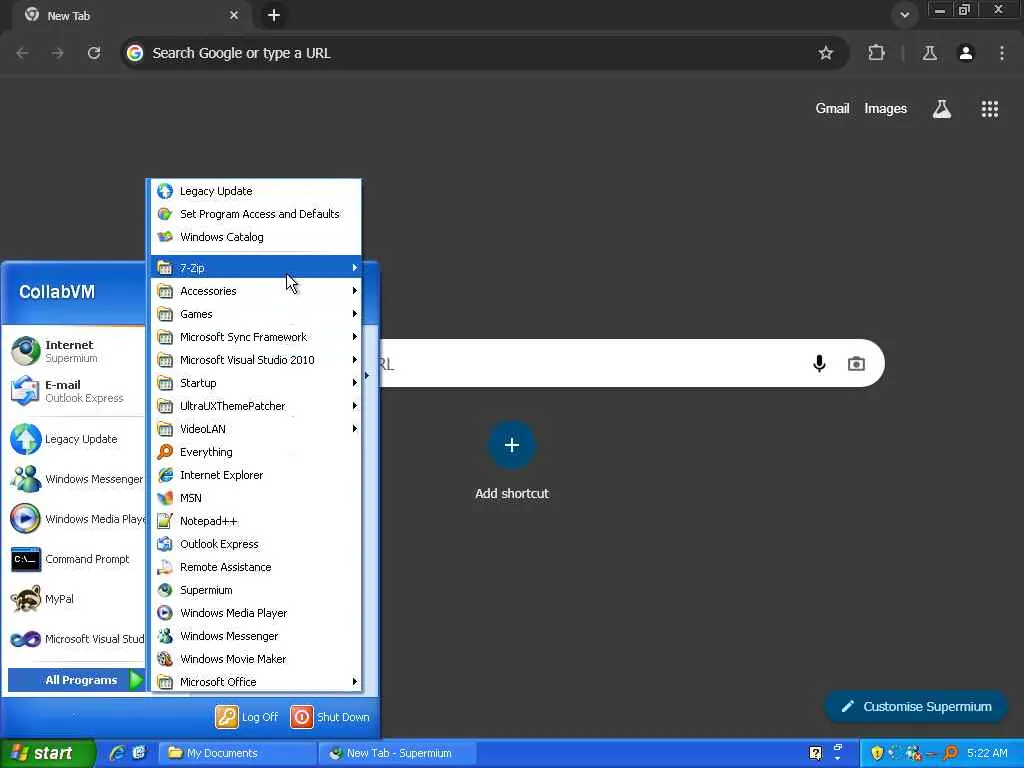Viewport: 1024px width, 768px height.
Task: Click Shut Down
Action: point(330,716)
